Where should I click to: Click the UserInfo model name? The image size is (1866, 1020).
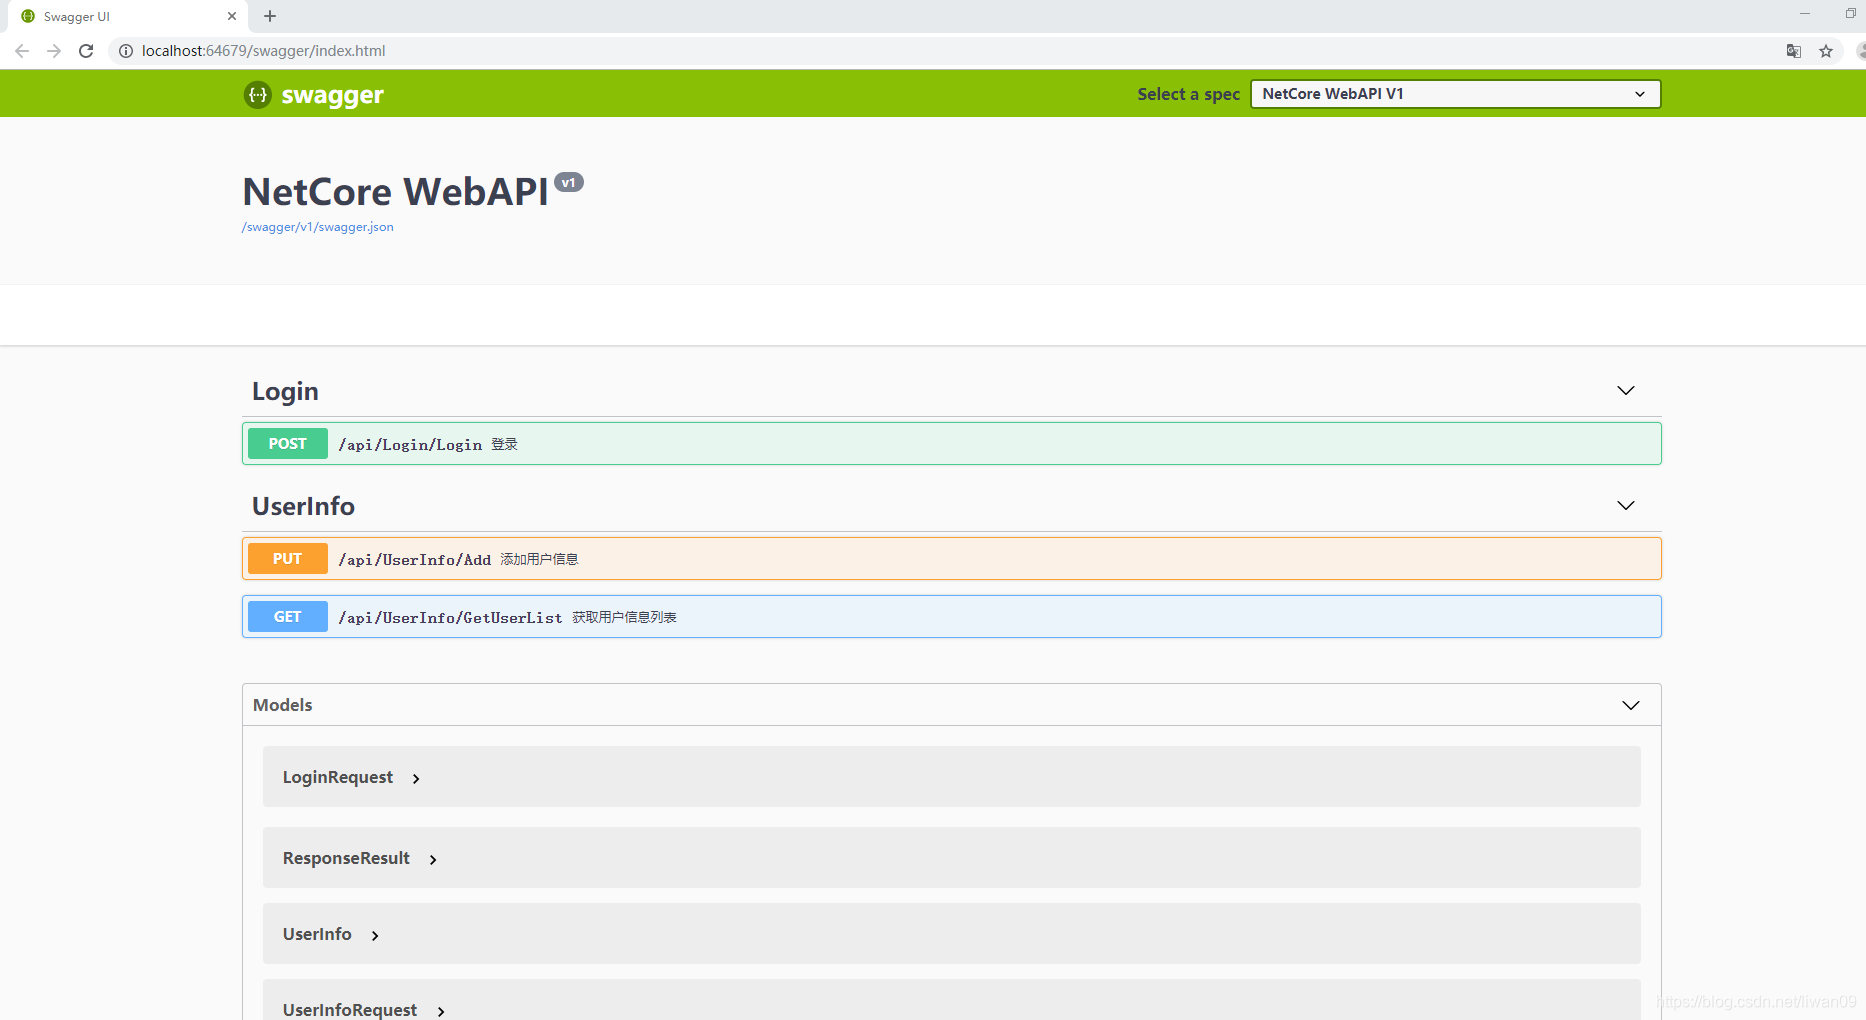click(x=317, y=934)
